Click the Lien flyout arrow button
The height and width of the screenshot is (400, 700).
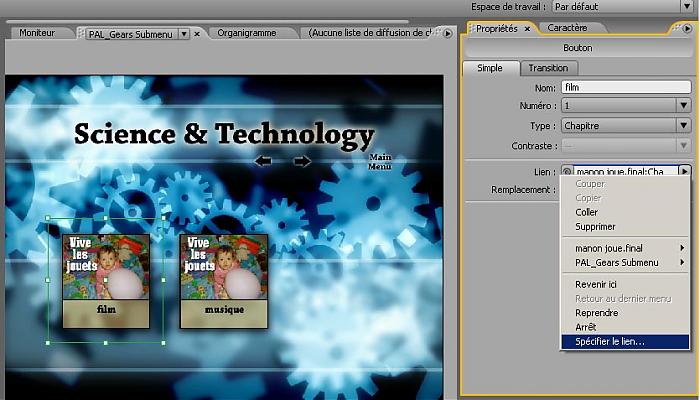tap(684, 171)
